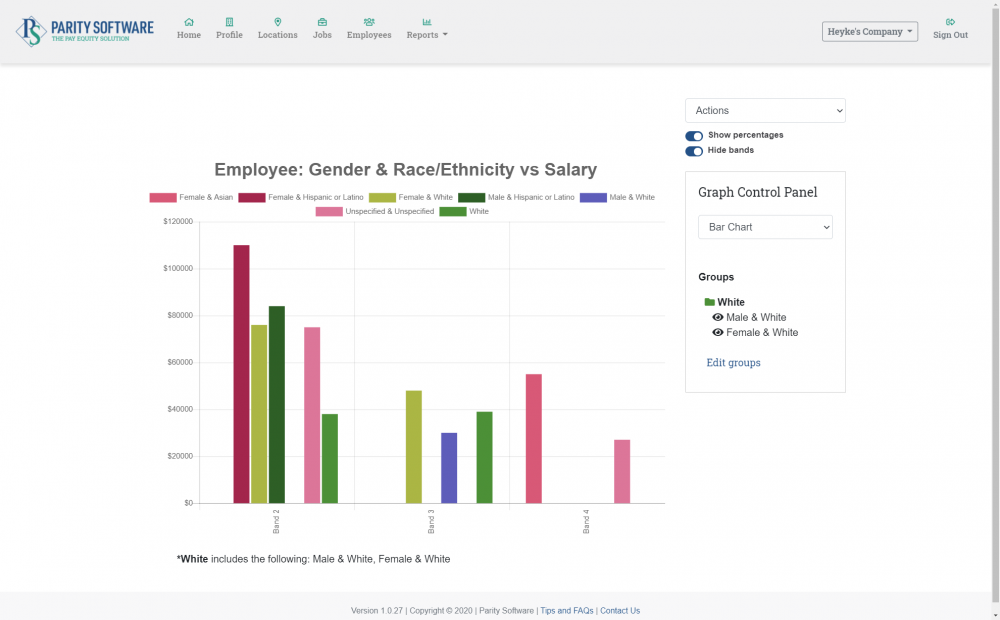Click the Parity Software logo
This screenshot has width=1000, height=620.
point(85,31)
